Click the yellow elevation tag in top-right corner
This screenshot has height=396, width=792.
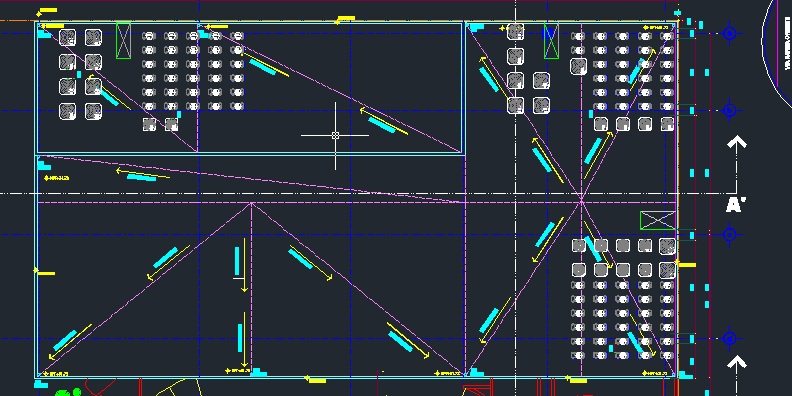[x=656, y=27]
